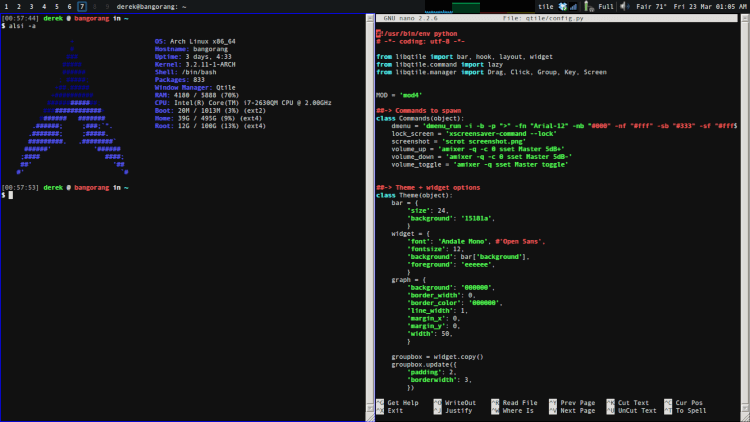Switch to workspace 3
The height and width of the screenshot is (422, 750).
[31, 6]
